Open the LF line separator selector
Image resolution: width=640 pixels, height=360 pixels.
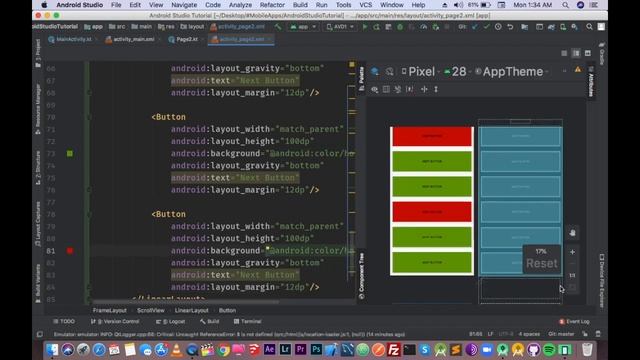tap(491, 334)
